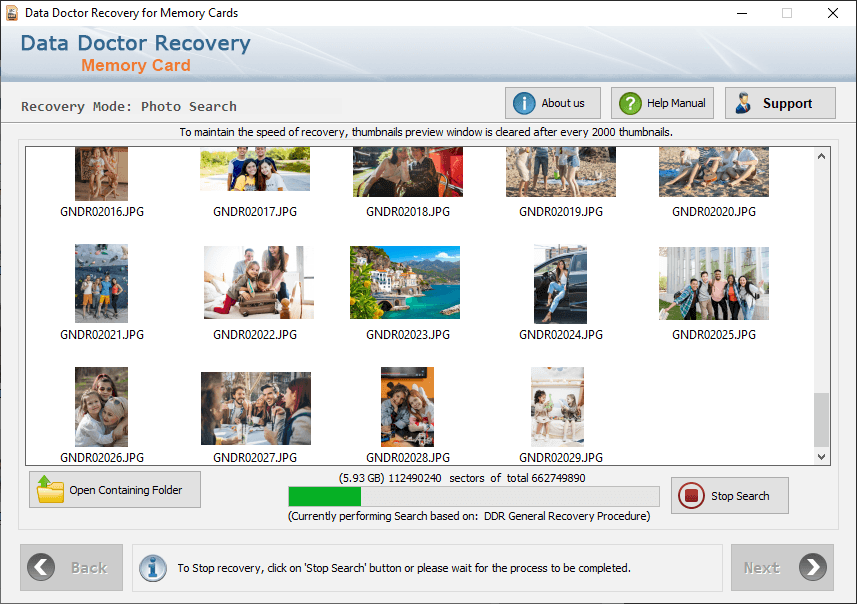Click the file name GNDR02026.JPG

pos(102,458)
